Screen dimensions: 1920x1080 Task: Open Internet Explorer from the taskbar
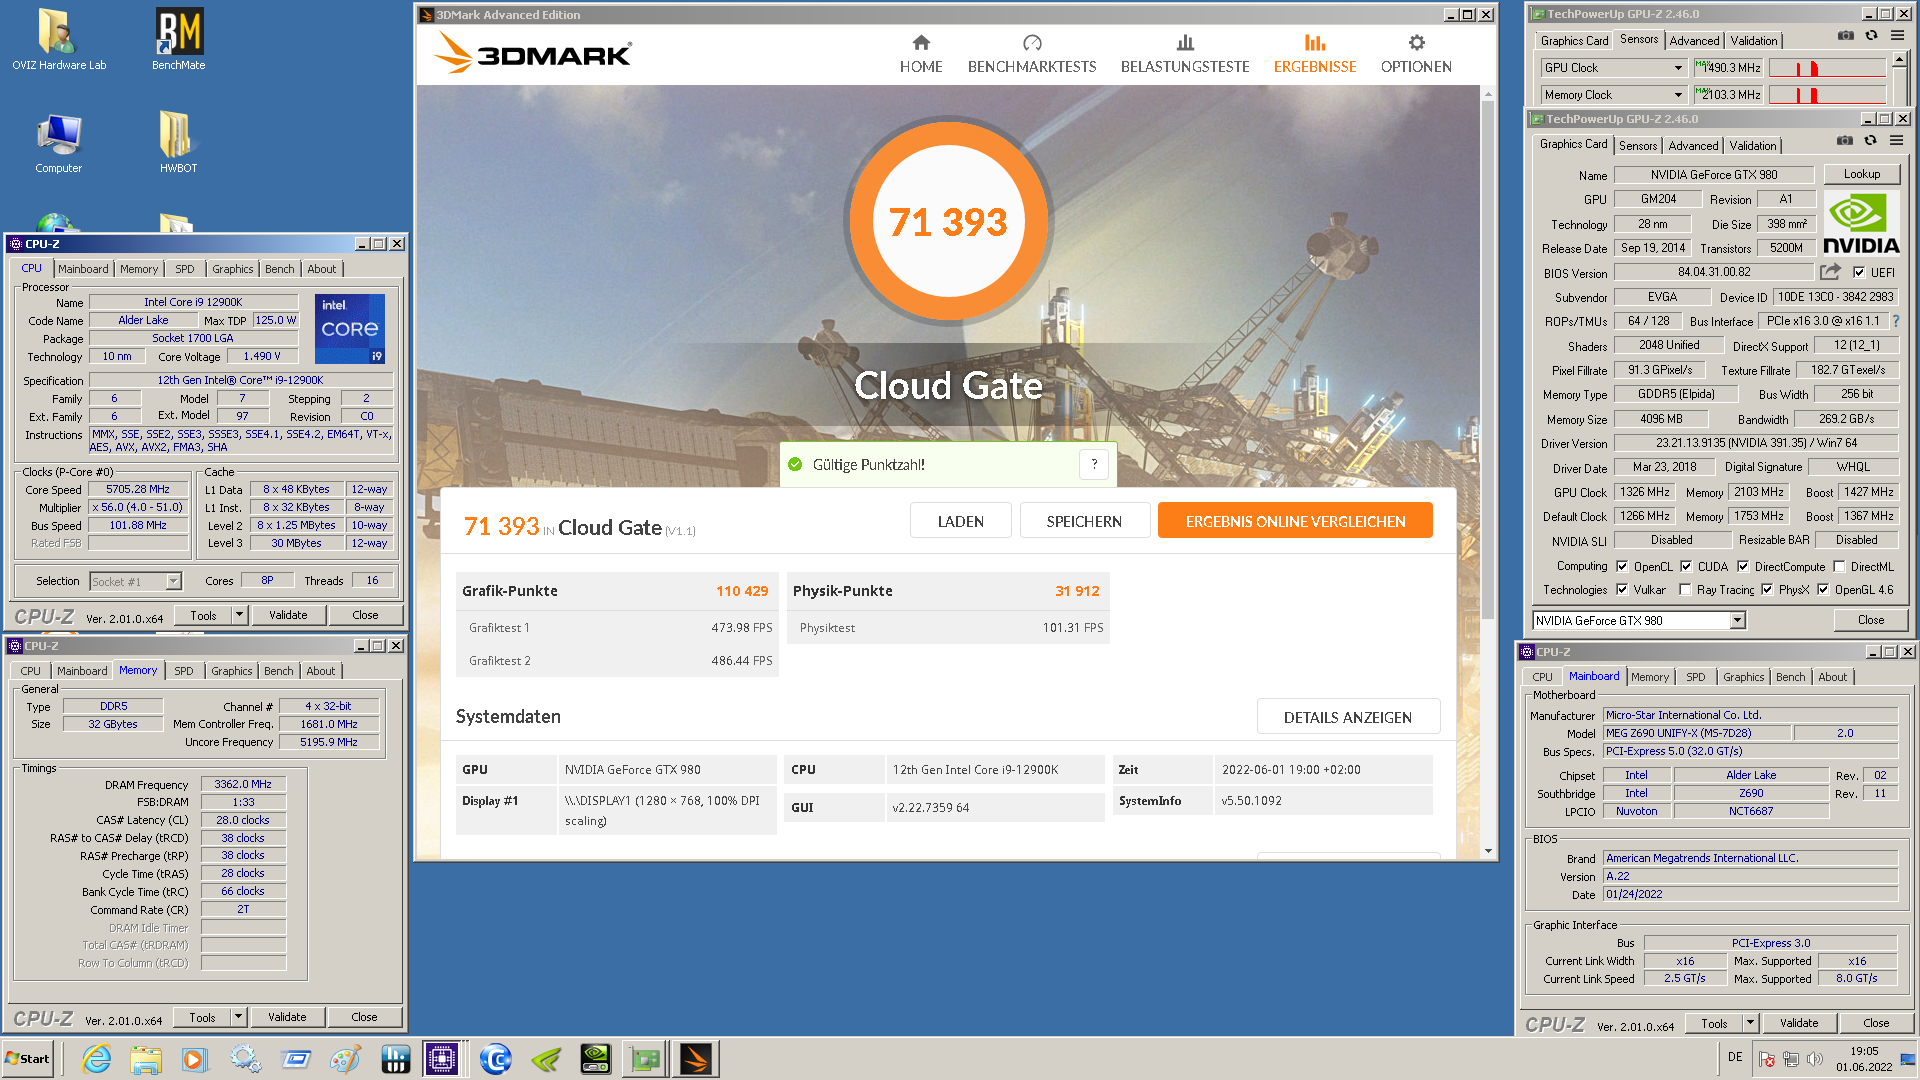coord(96,1059)
